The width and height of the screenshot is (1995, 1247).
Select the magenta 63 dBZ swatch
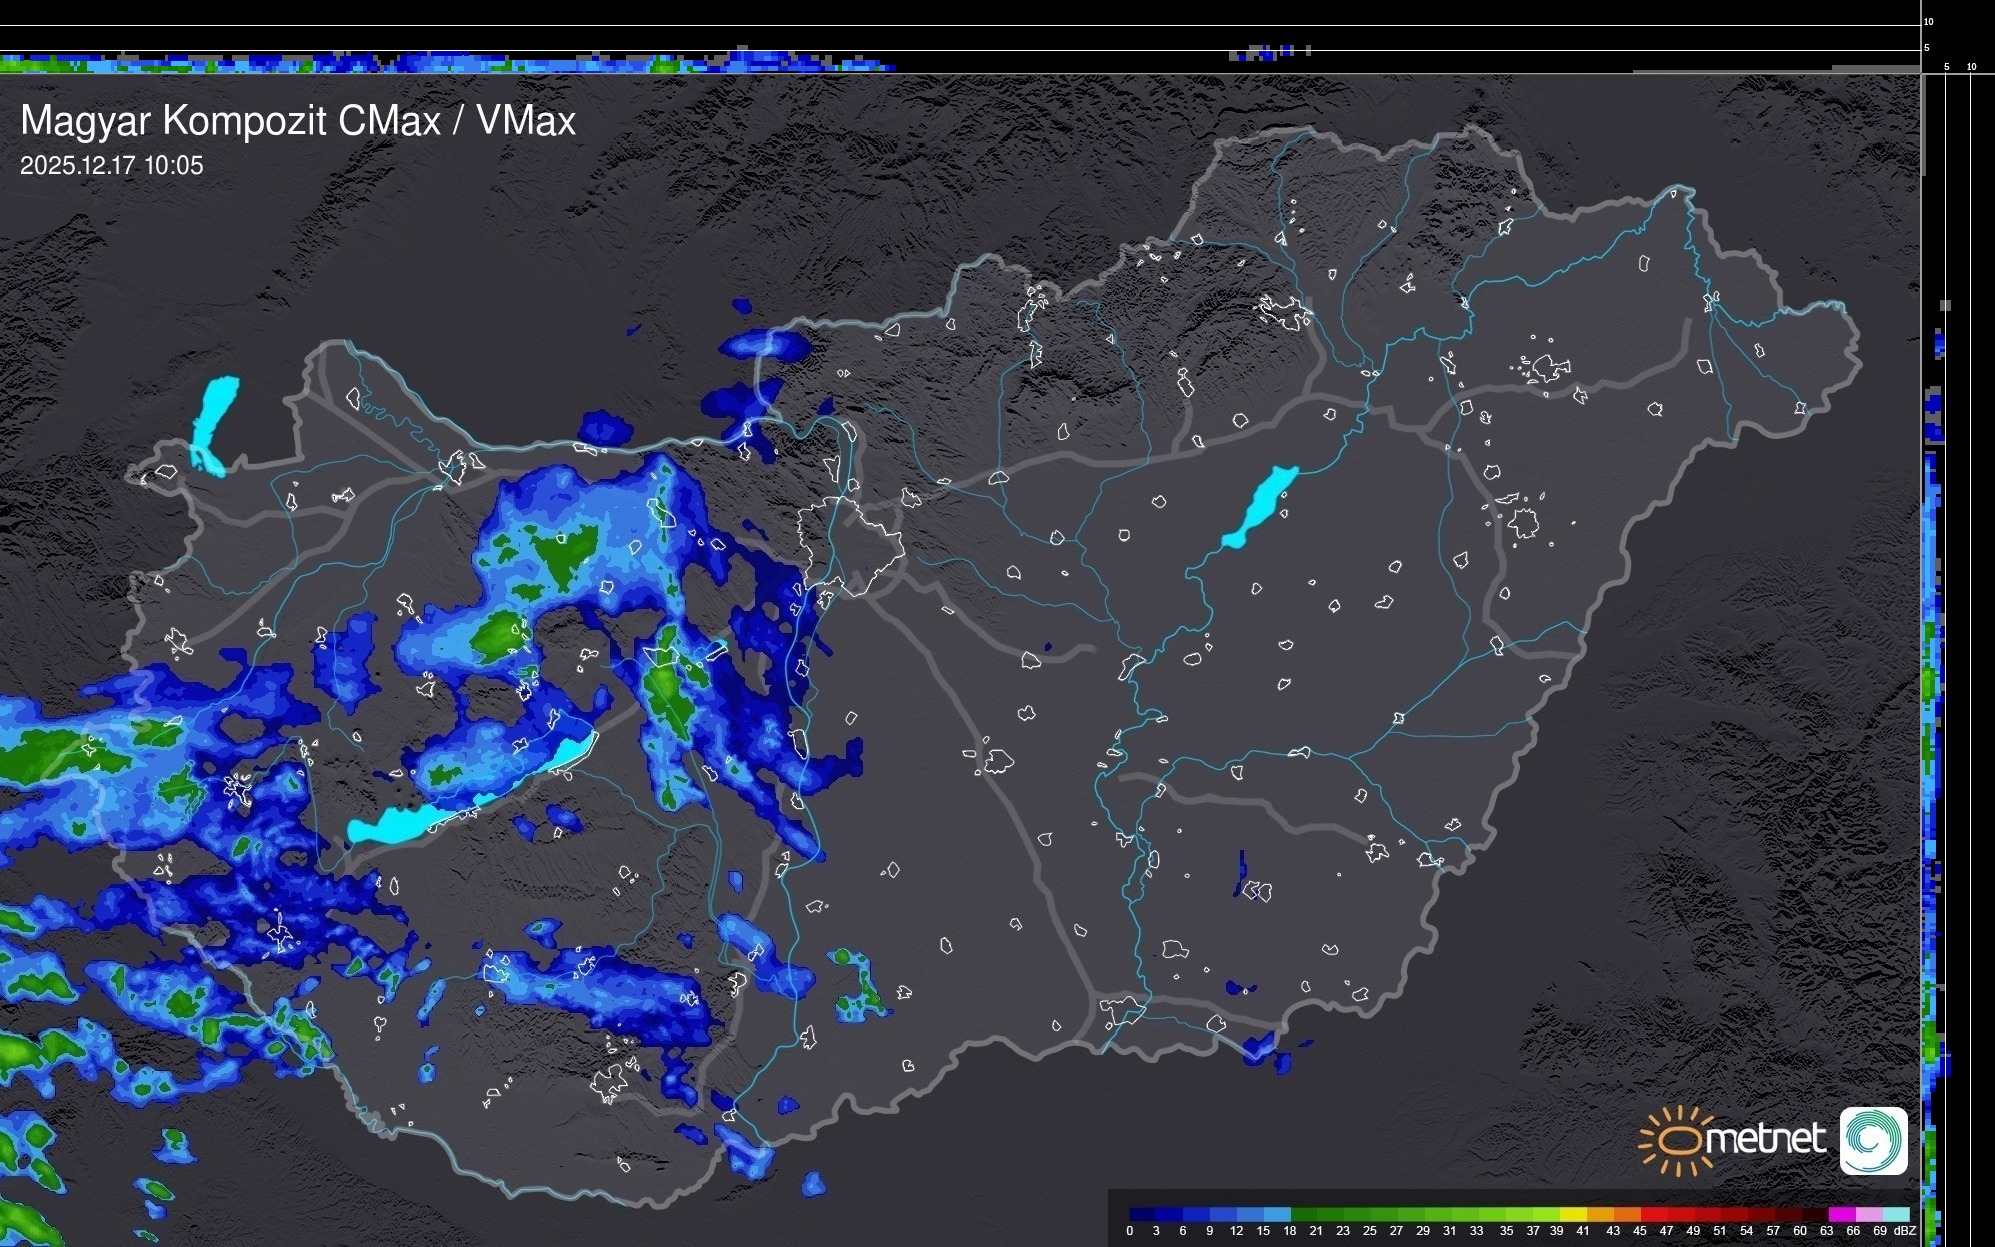tap(1841, 1214)
